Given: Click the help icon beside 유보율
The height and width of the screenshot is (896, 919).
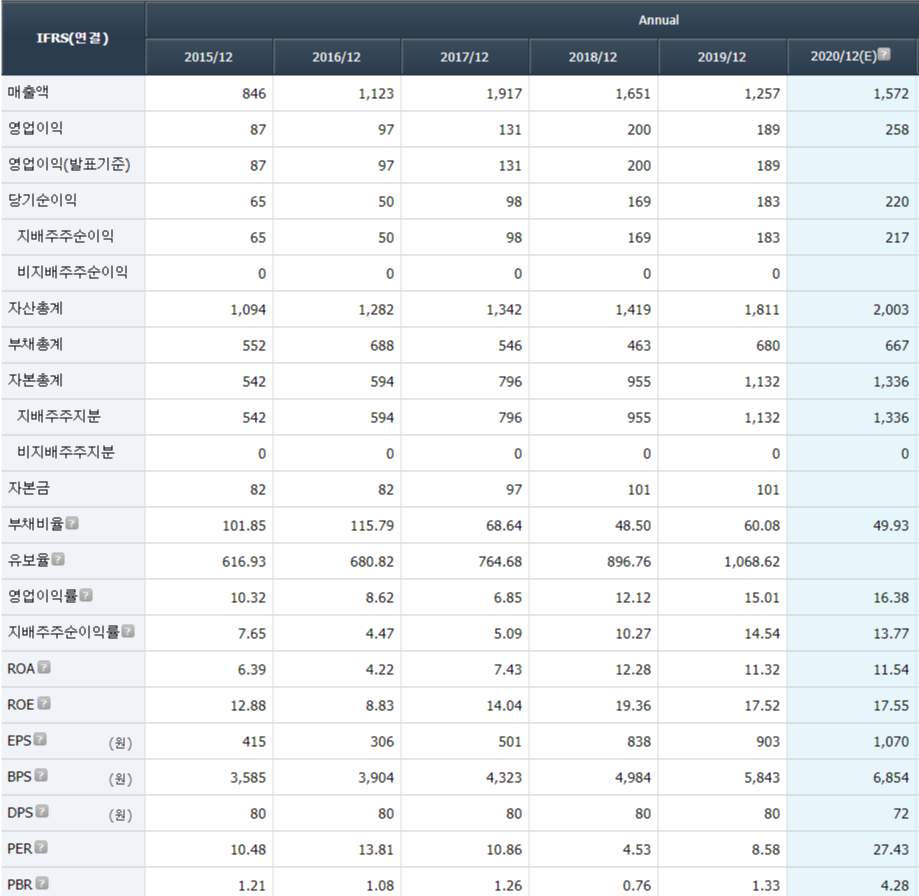Looking at the screenshot, I should 57,559.
